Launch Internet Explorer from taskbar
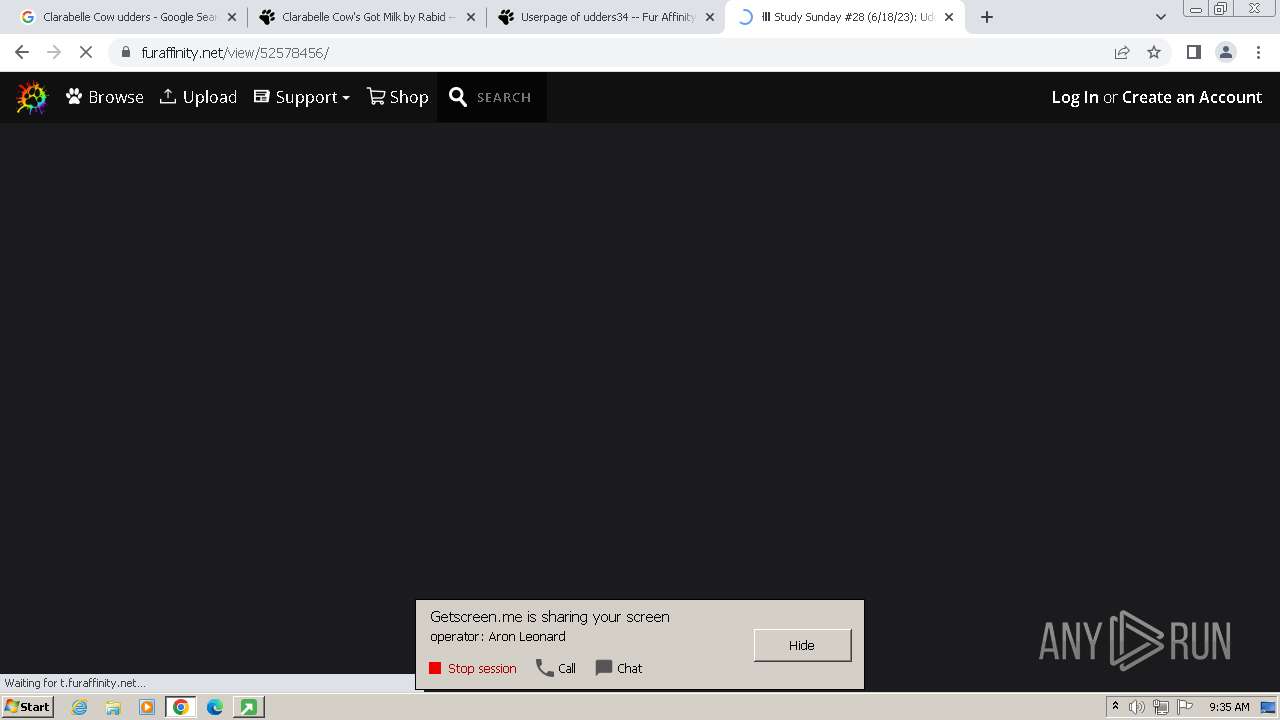1280x720 pixels. (x=79, y=707)
